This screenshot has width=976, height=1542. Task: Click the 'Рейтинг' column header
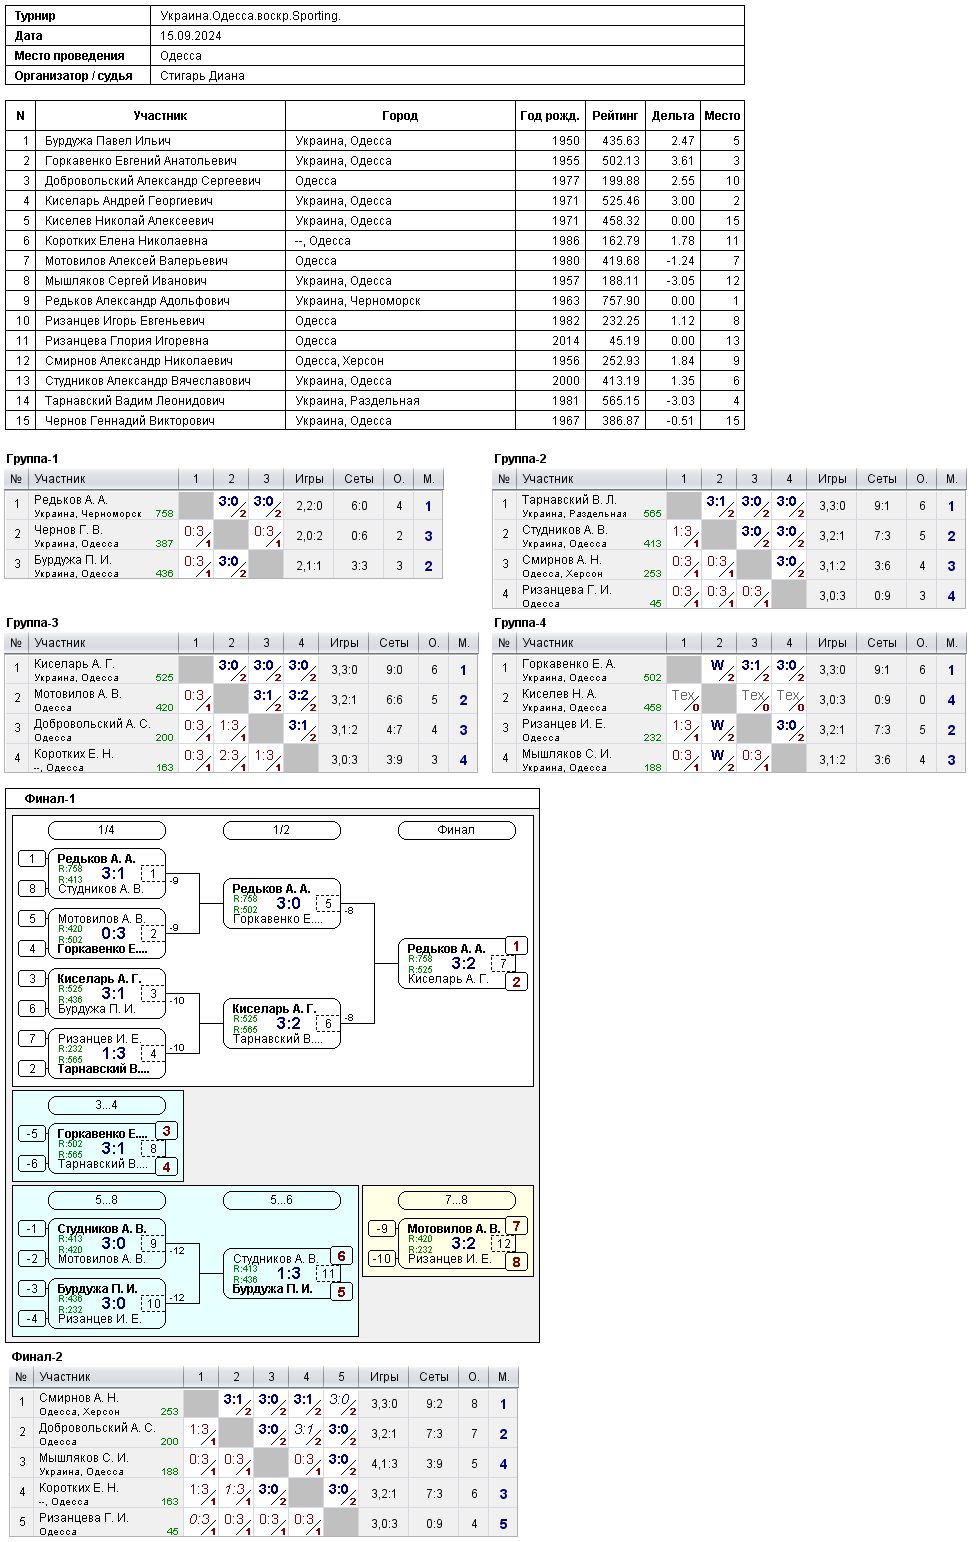click(615, 116)
